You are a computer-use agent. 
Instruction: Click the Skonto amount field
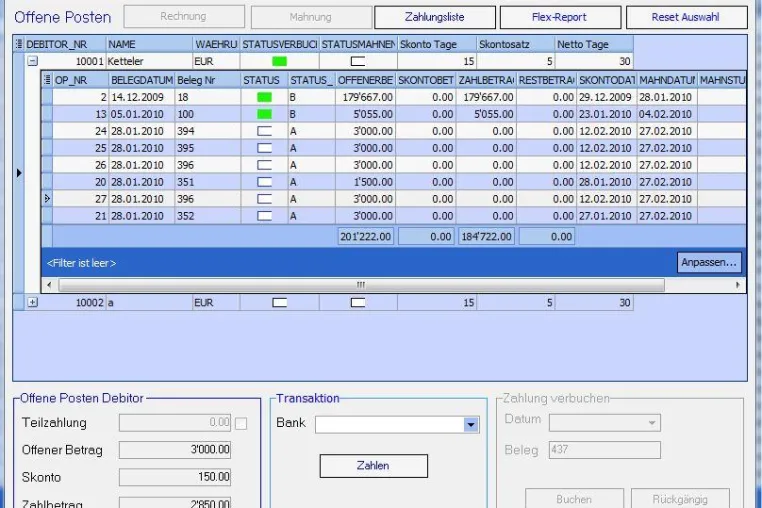175,477
